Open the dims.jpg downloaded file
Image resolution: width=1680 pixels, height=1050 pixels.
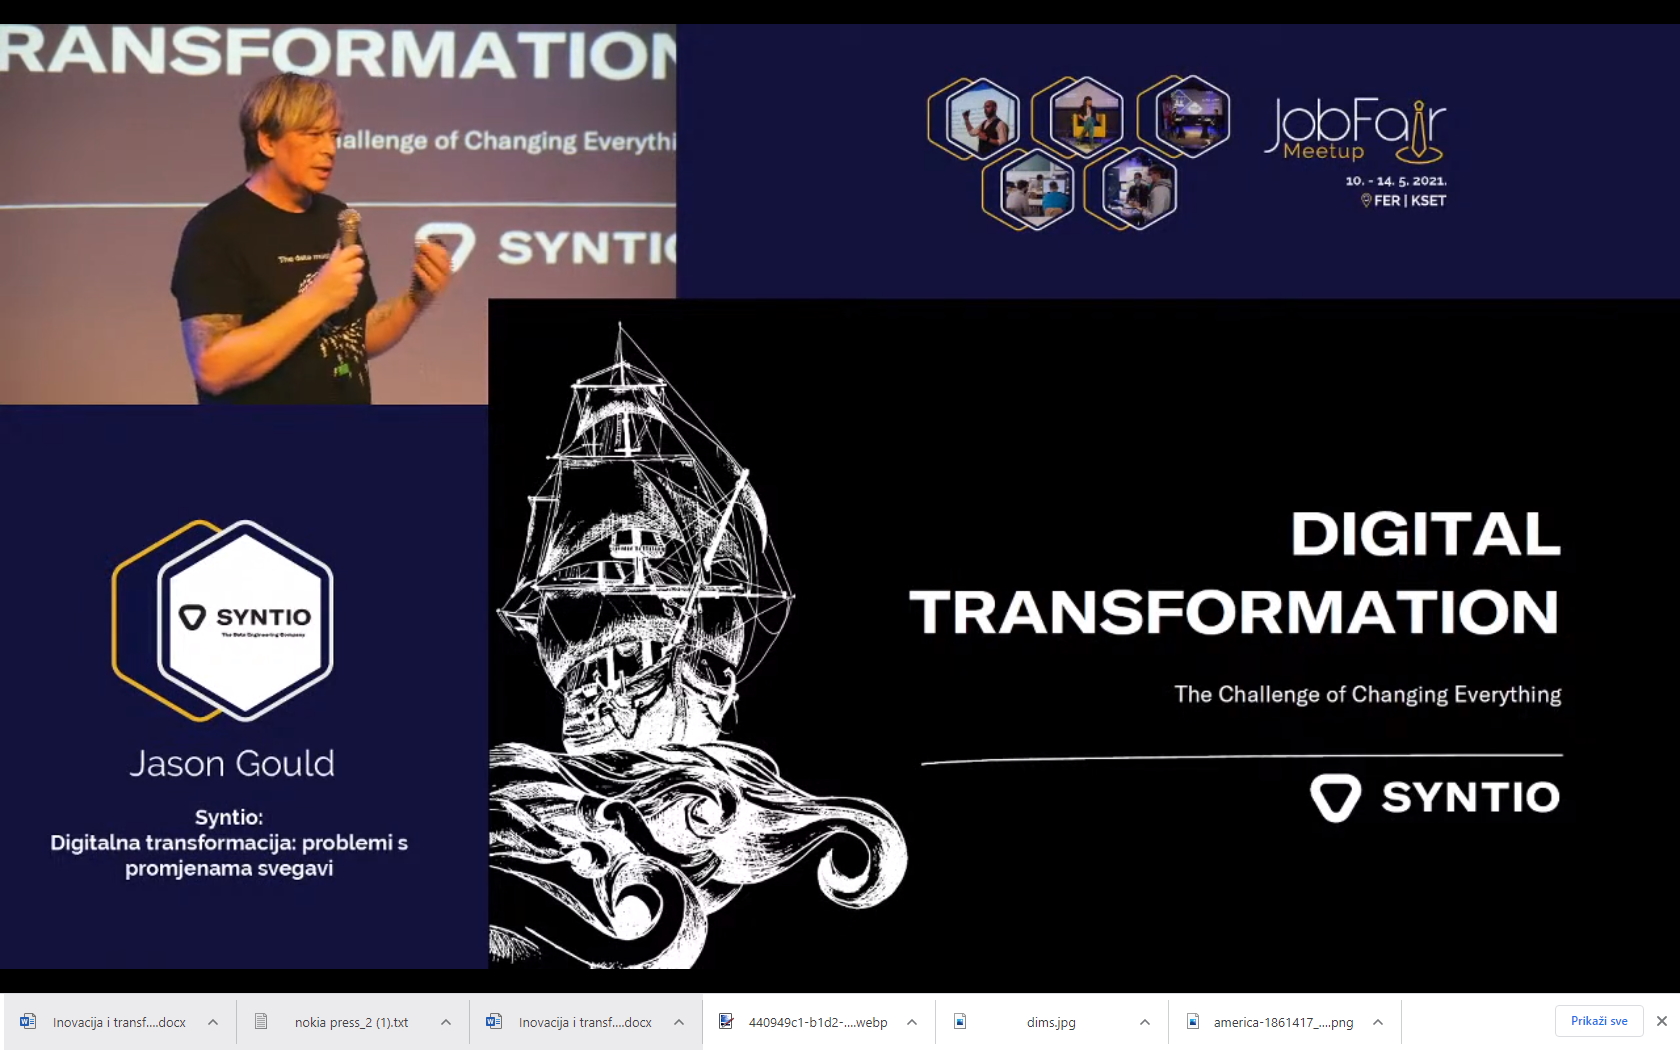tap(1050, 1022)
